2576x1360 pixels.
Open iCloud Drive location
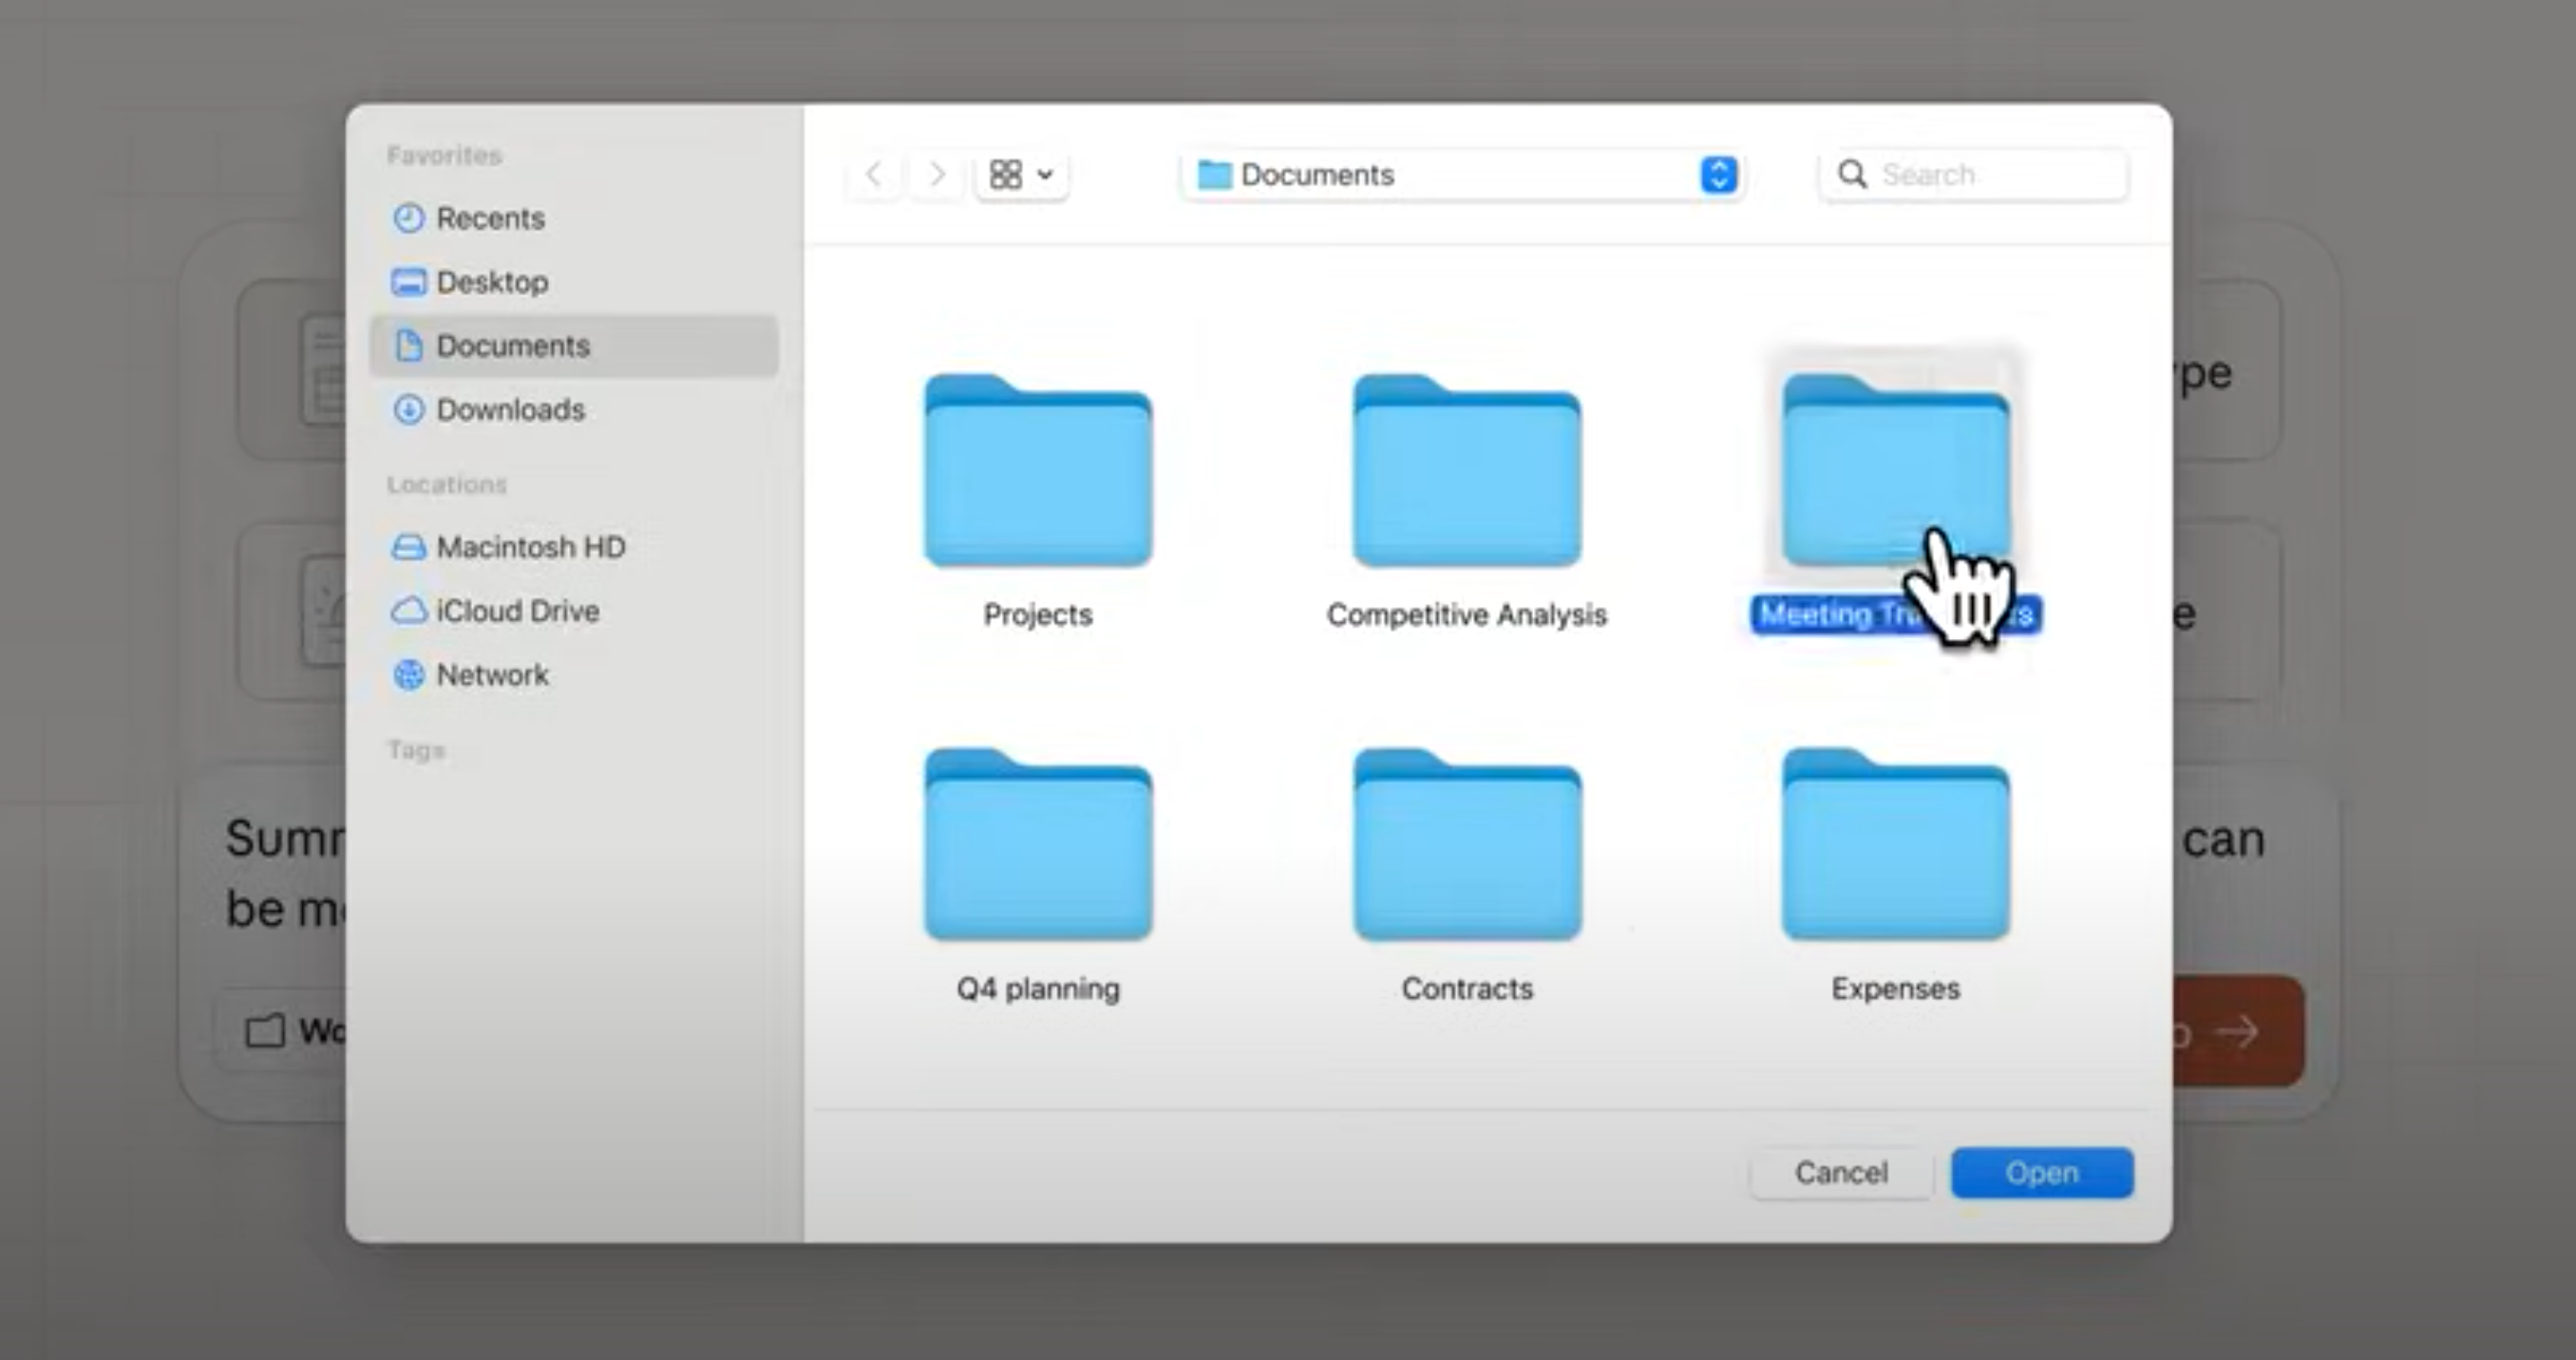516,611
